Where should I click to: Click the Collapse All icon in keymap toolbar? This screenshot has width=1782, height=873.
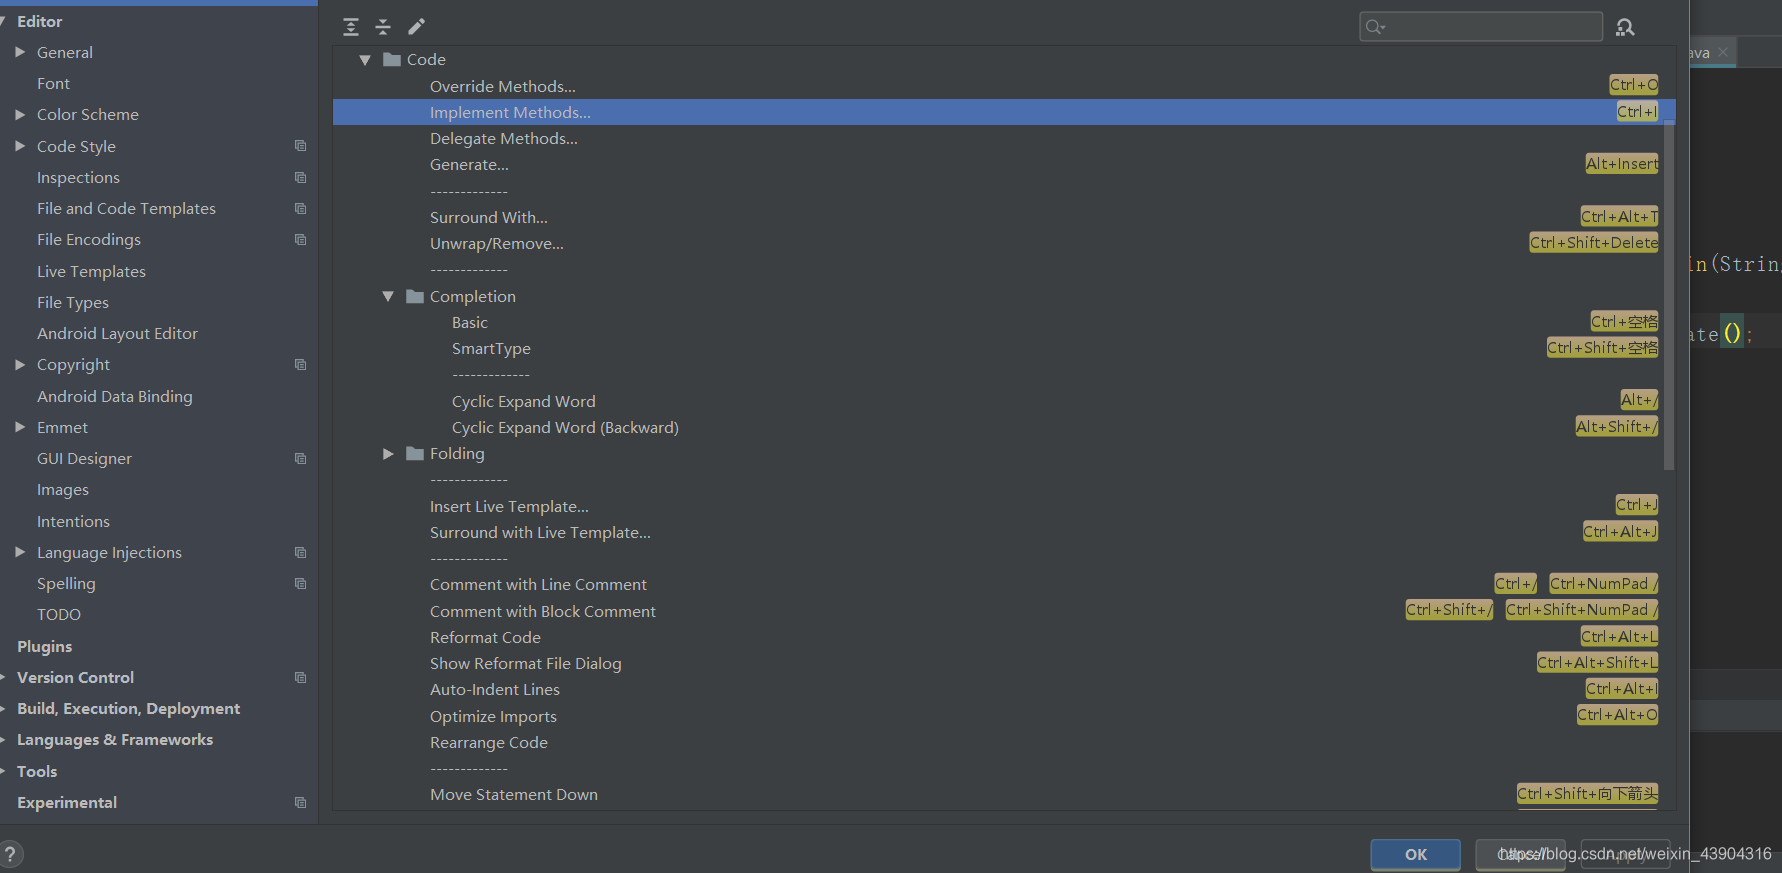click(383, 27)
